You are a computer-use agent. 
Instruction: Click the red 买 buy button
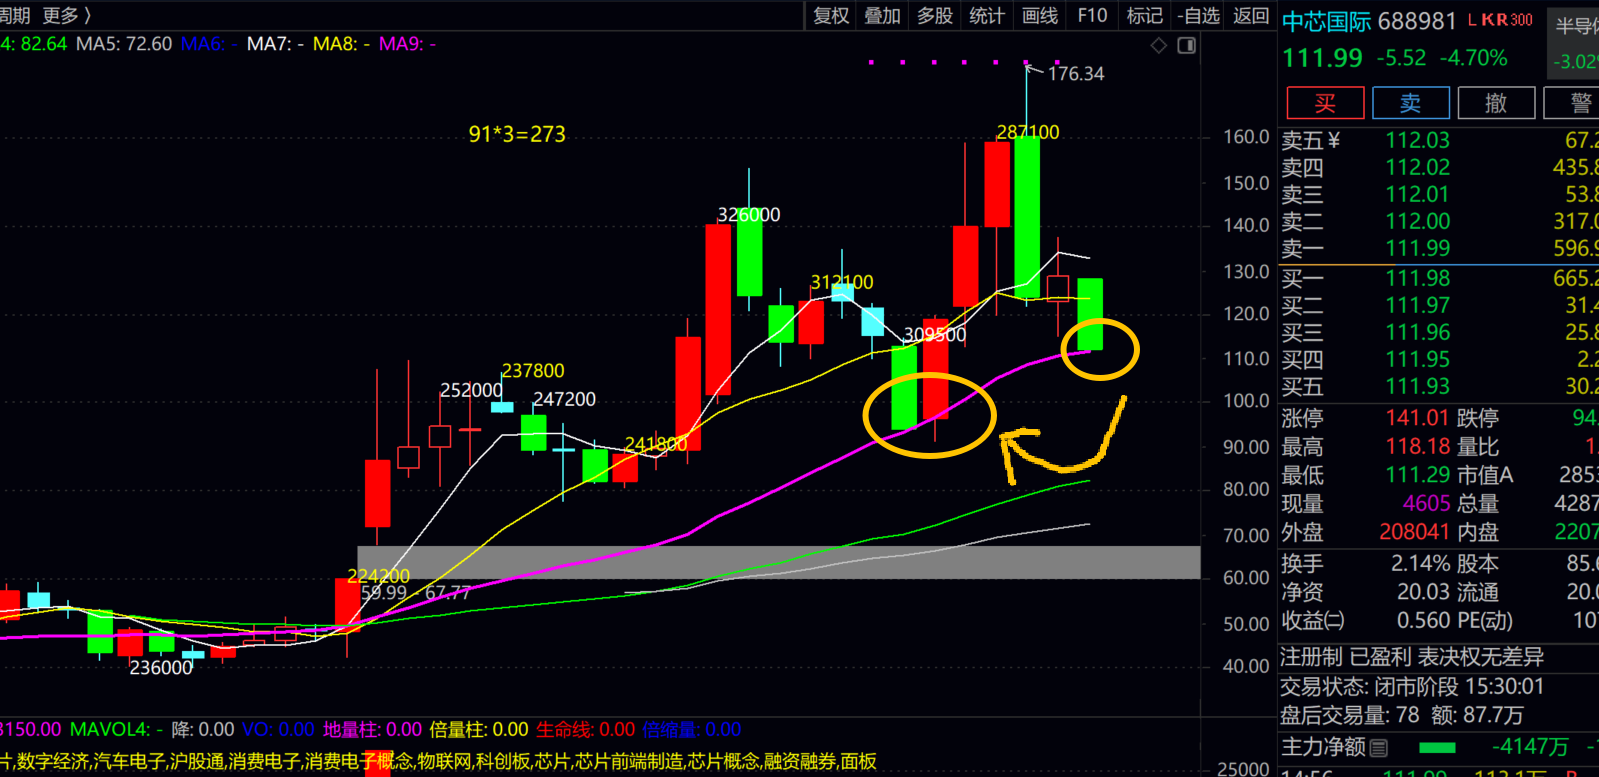(1326, 103)
